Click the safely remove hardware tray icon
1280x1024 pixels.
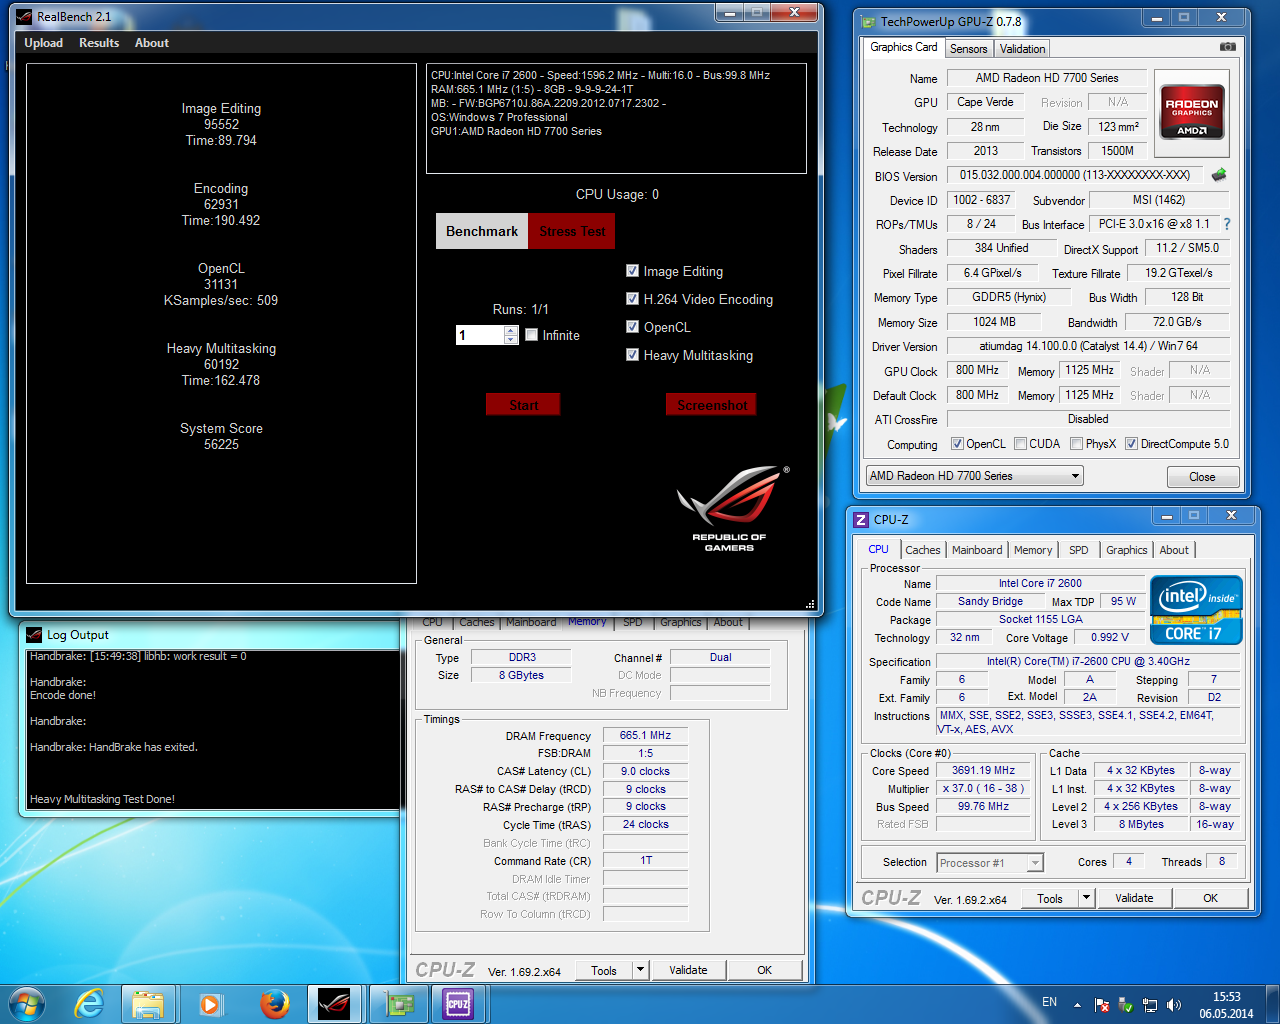coord(1126,1005)
